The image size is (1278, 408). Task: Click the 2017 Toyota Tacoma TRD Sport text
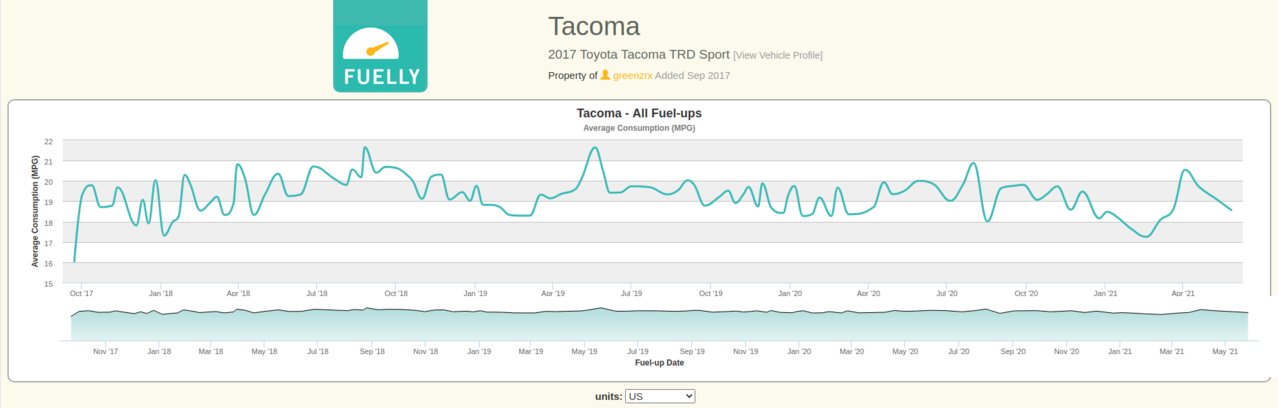[x=639, y=54]
